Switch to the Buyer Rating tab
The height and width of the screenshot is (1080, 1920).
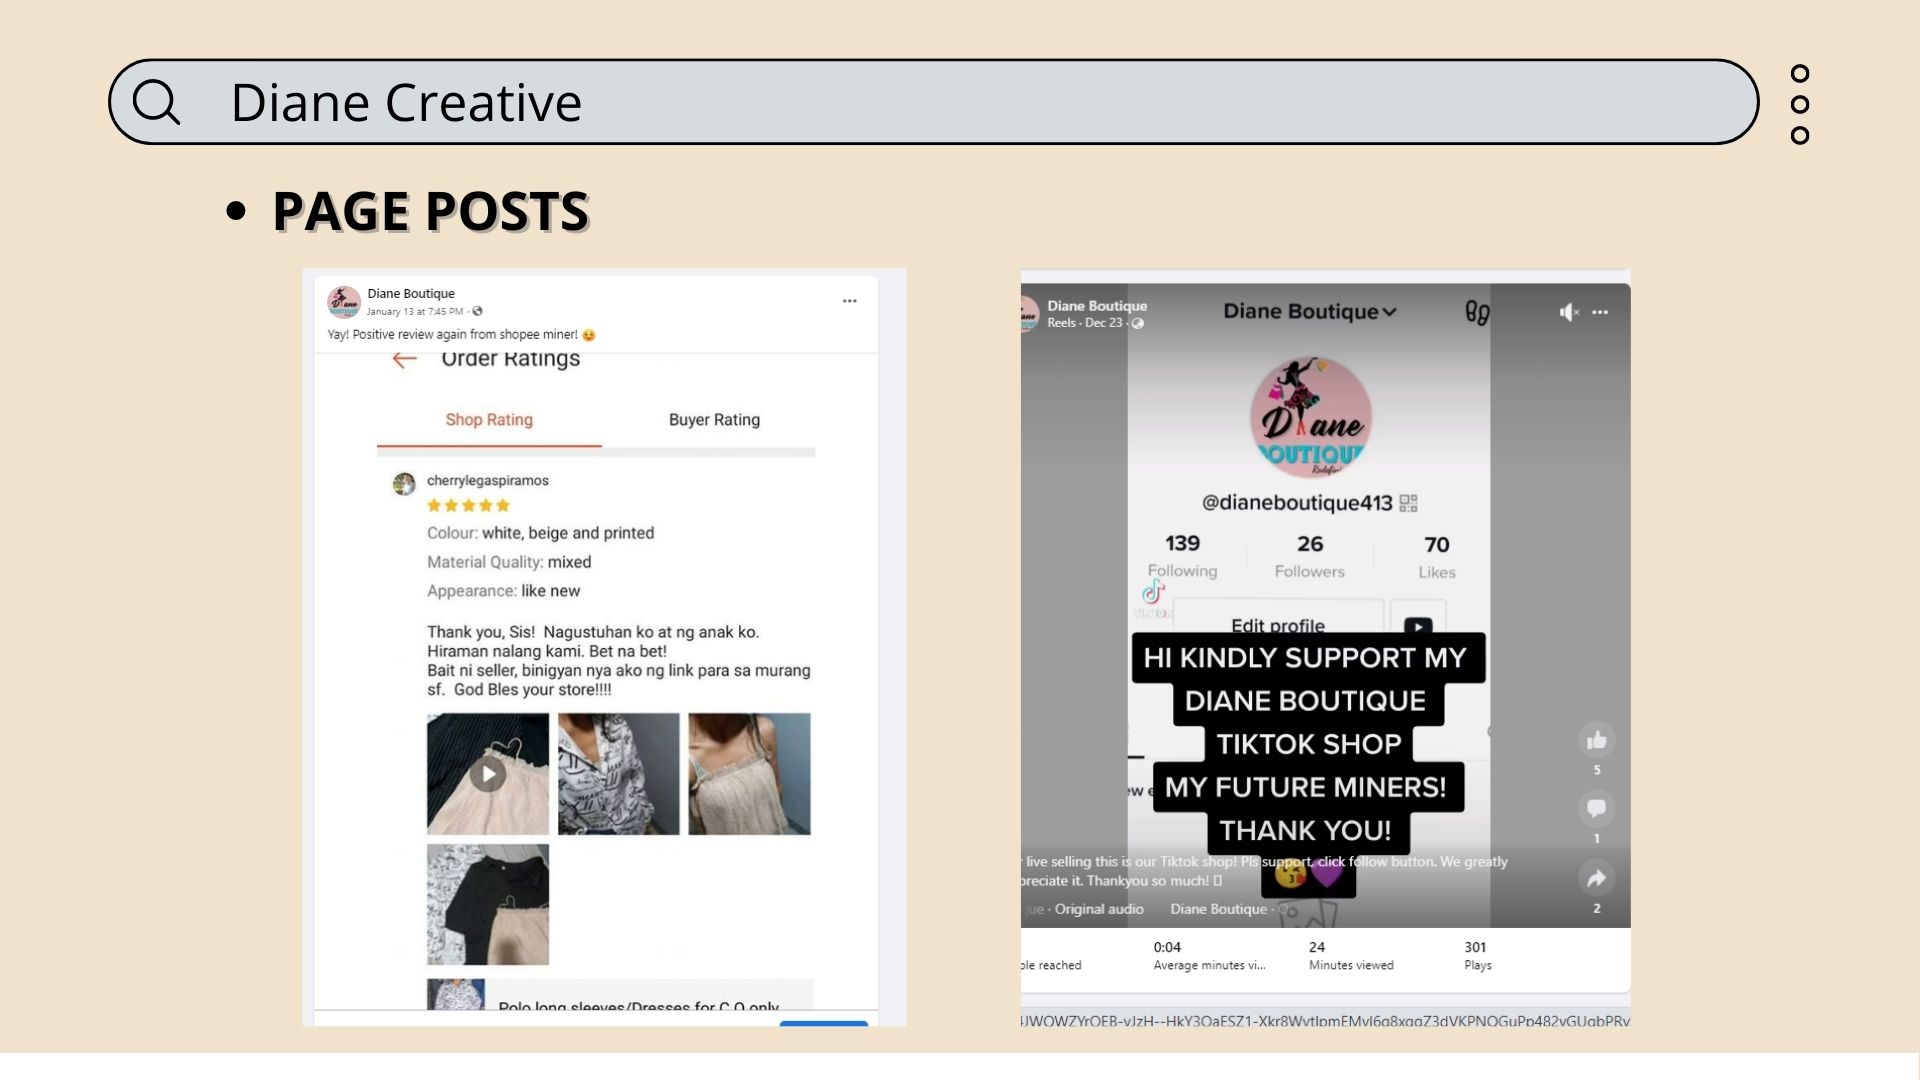click(714, 420)
